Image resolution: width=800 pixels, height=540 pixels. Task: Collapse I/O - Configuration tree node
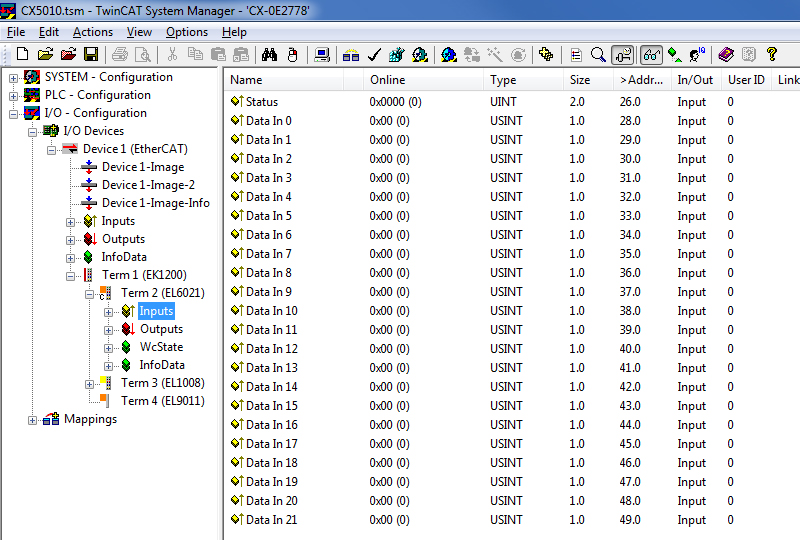(13, 114)
